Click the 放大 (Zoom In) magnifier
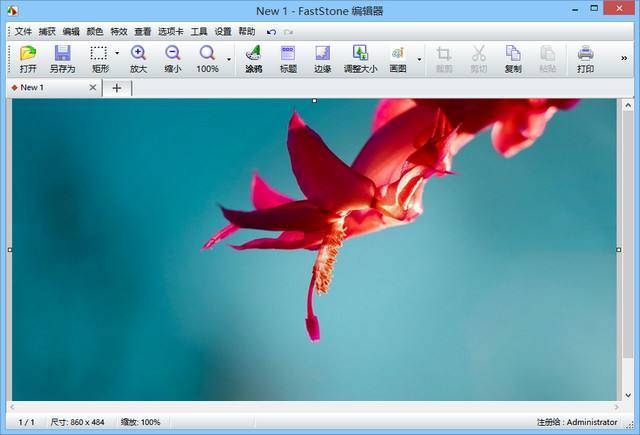 pyautogui.click(x=138, y=59)
